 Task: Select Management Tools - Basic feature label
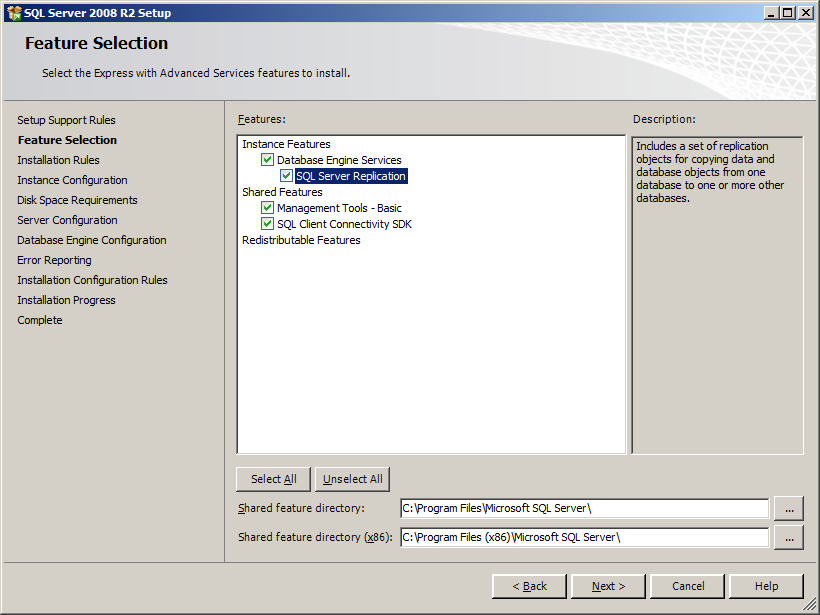tap(339, 208)
